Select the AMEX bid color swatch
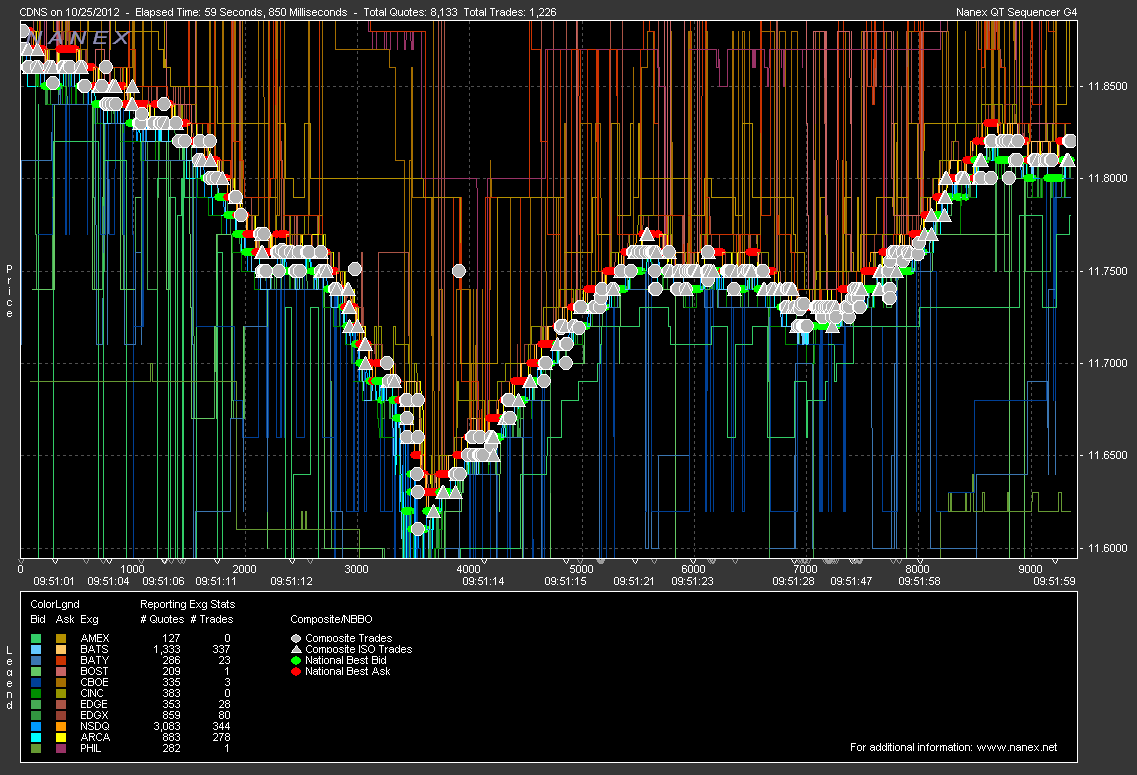 click(36, 639)
